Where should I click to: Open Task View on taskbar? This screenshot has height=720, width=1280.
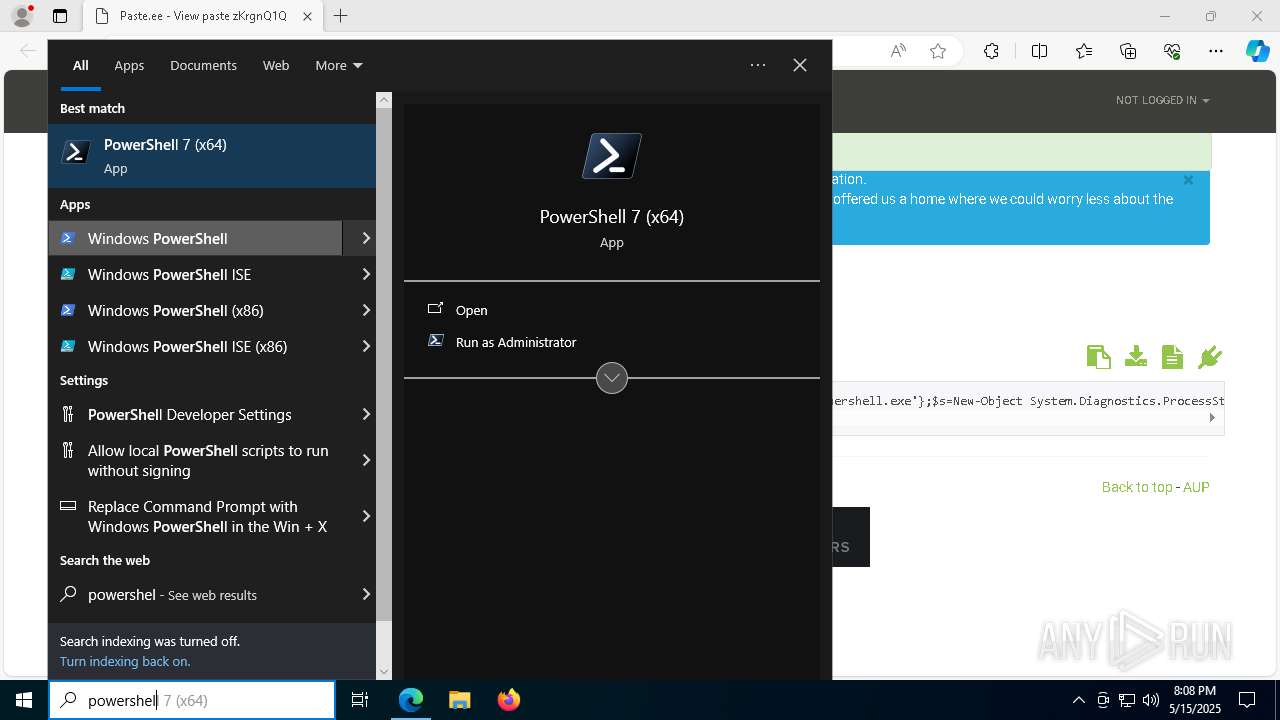[x=360, y=700]
